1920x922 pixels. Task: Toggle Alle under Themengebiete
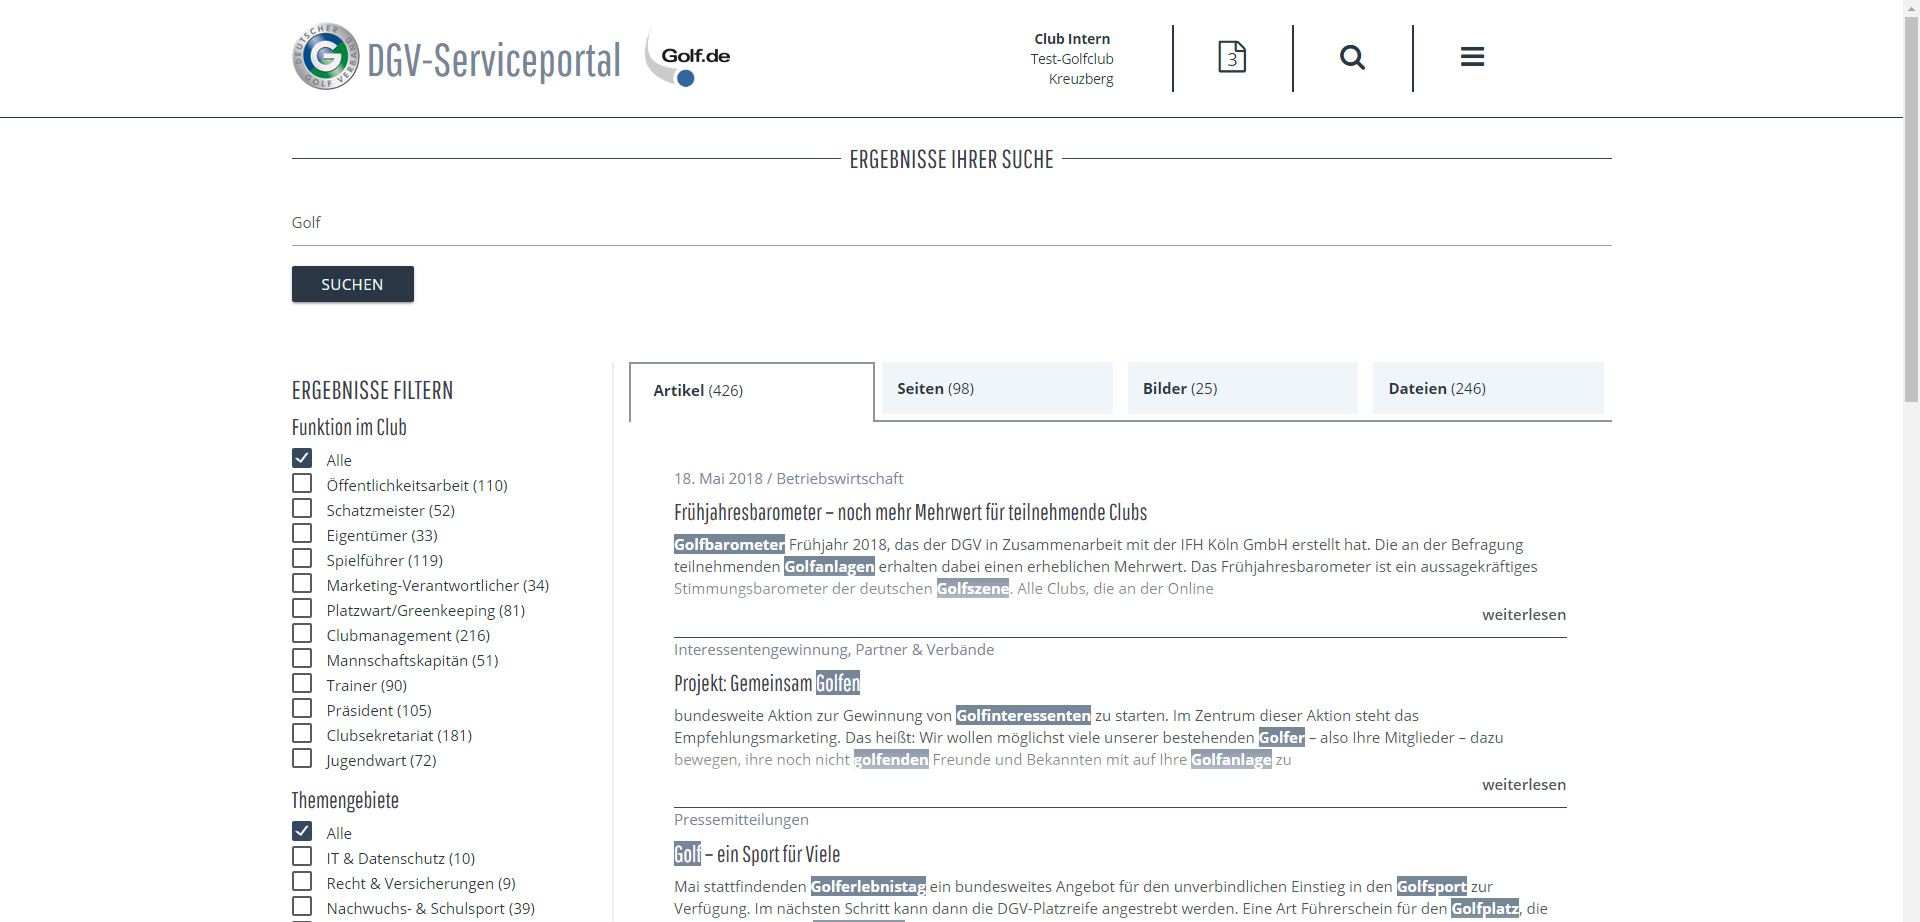[302, 832]
